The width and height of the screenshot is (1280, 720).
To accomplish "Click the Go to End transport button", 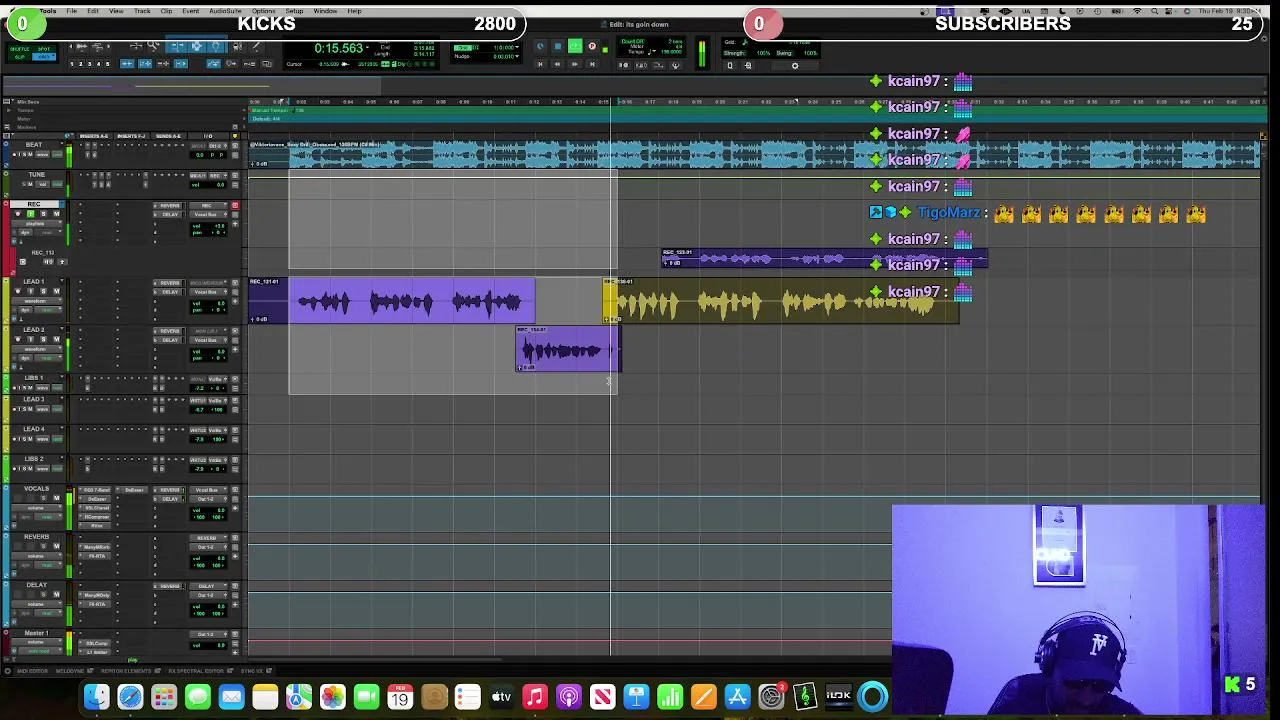I will coord(592,64).
